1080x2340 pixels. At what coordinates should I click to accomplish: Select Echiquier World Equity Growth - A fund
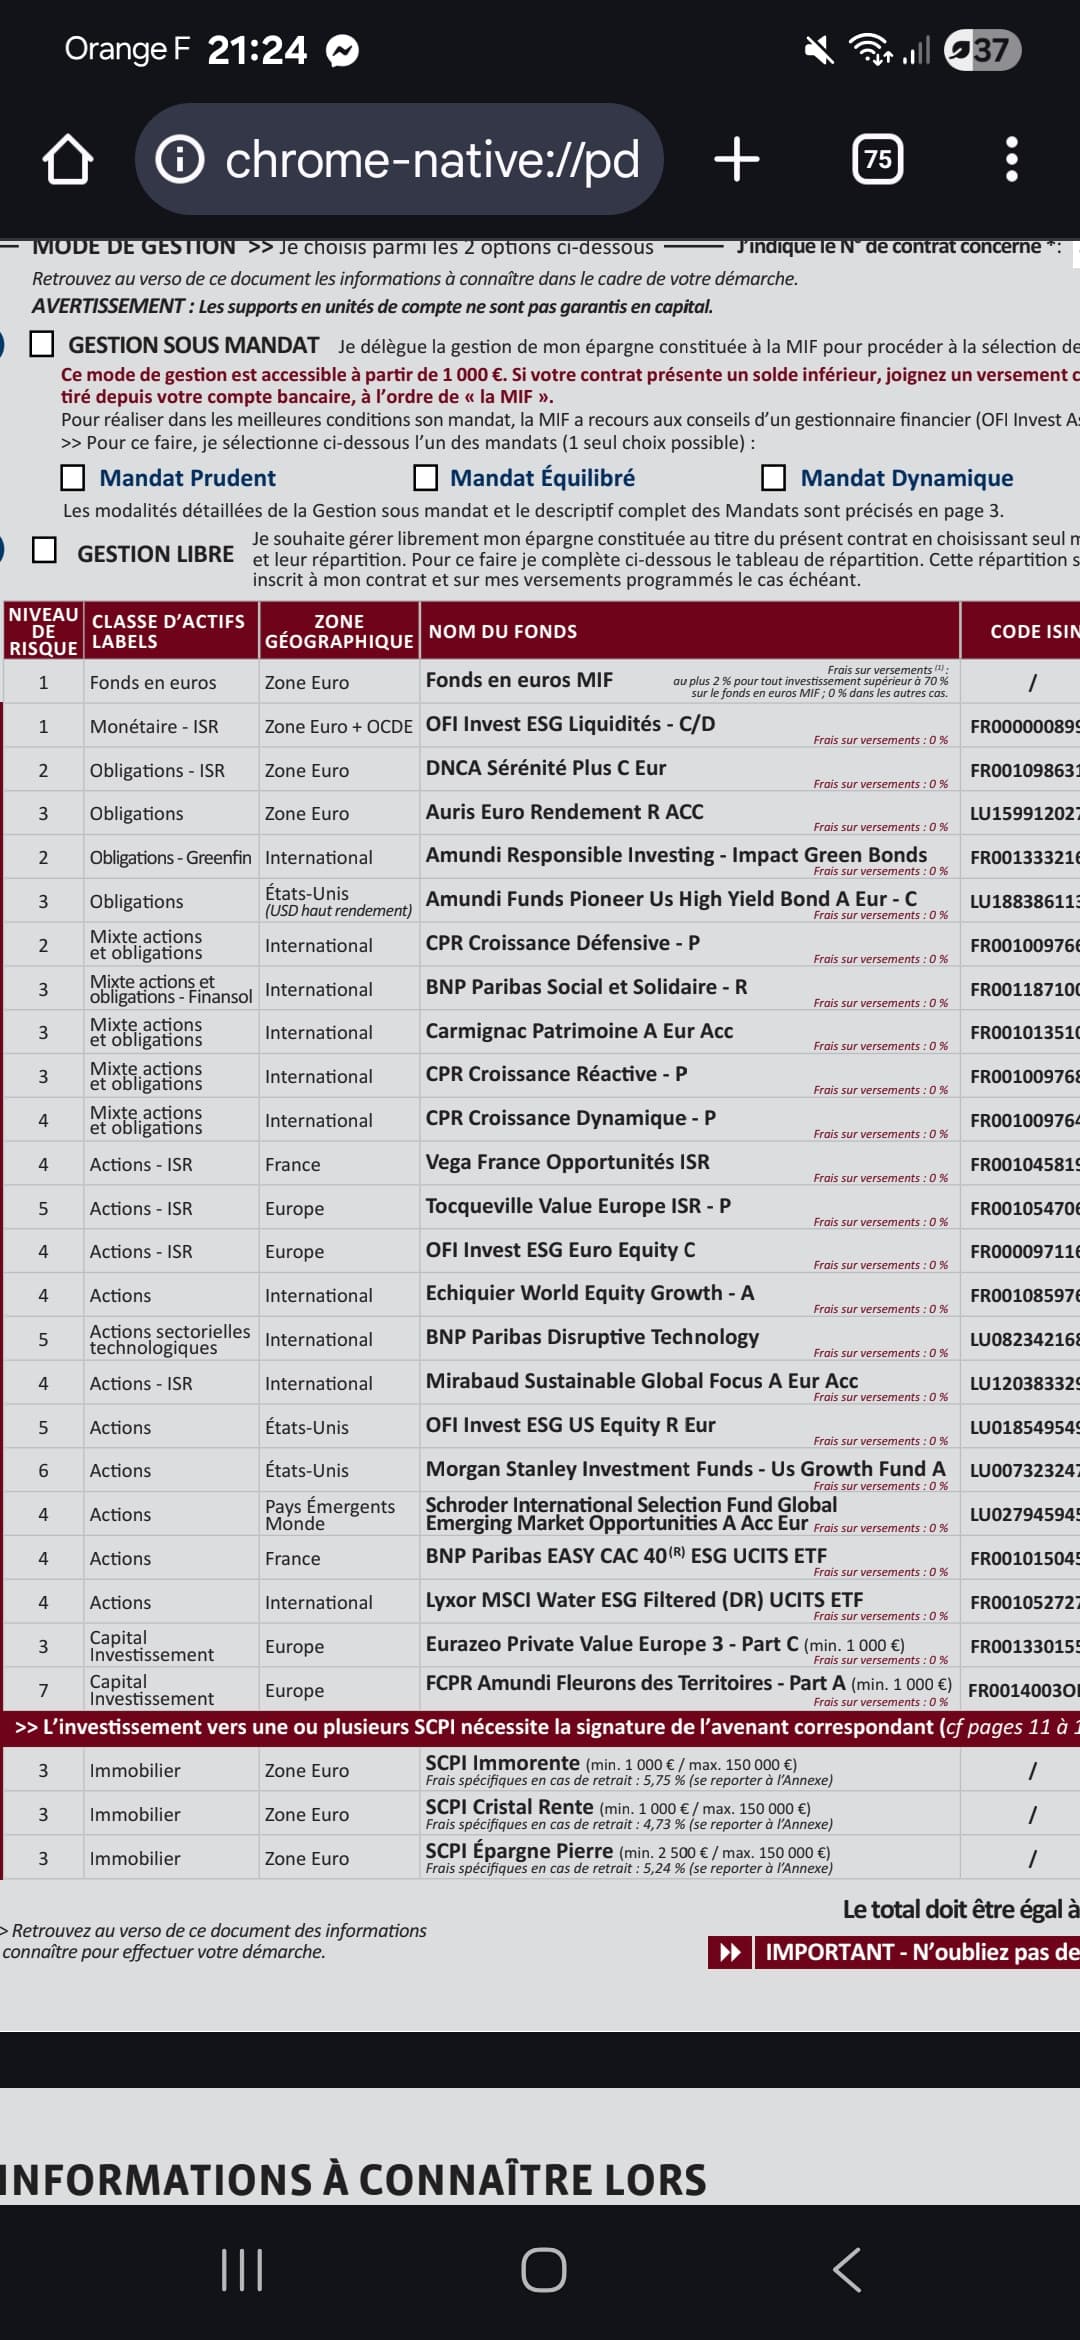(590, 1292)
